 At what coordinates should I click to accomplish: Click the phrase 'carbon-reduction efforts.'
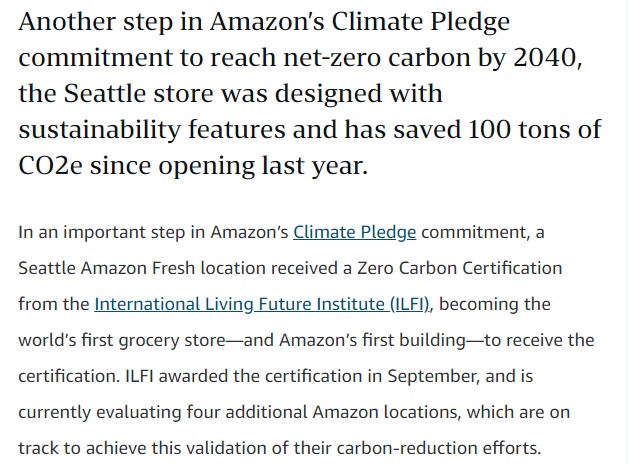[x=439, y=448]
